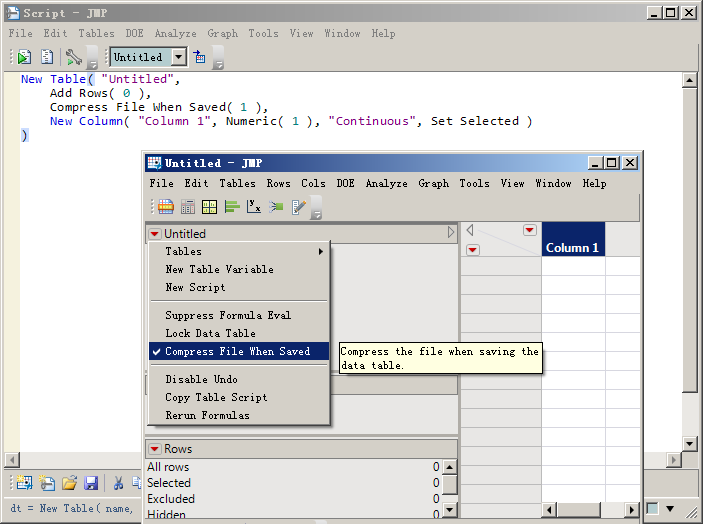Open the Fit Y by X icon
703x524 pixels.
[x=254, y=207]
